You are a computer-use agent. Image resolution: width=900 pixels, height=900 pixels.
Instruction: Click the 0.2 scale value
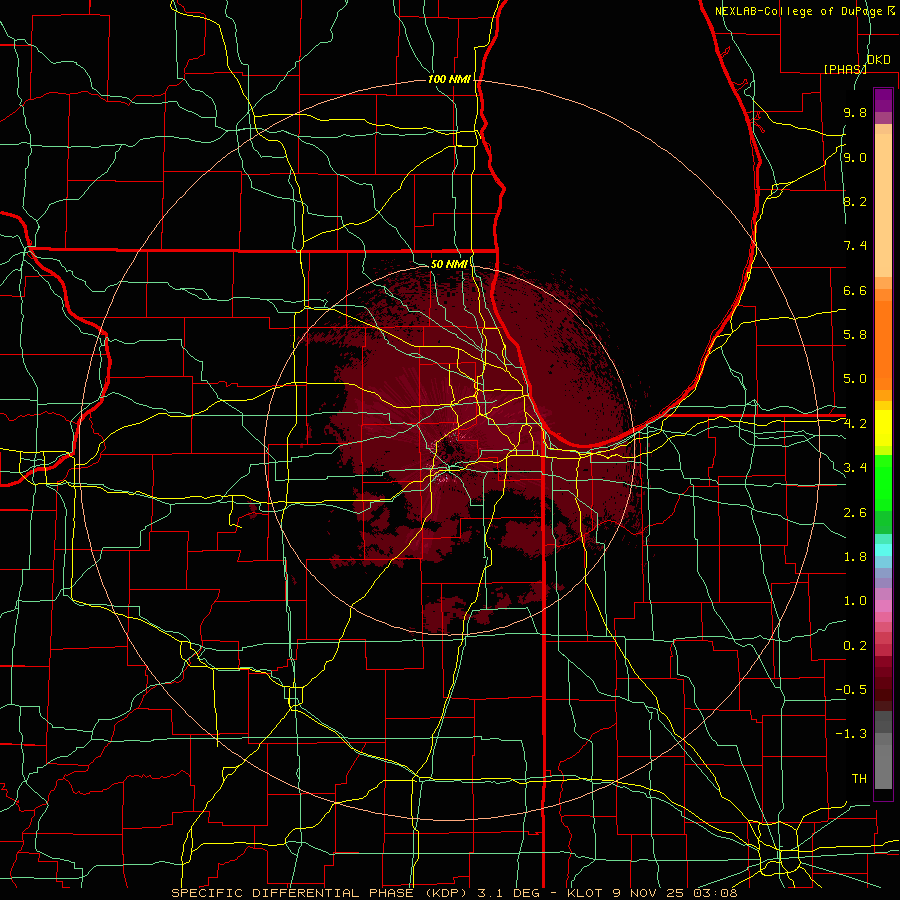[x=855, y=646]
